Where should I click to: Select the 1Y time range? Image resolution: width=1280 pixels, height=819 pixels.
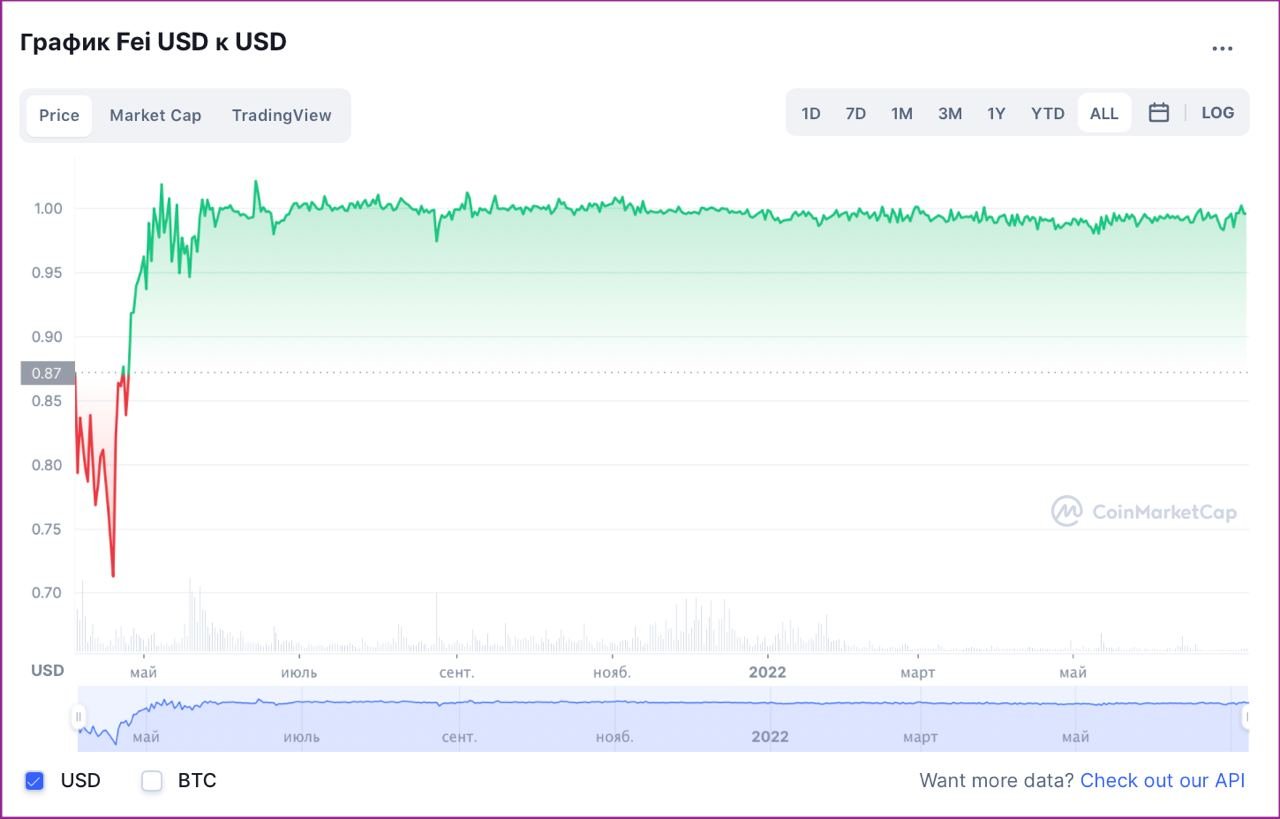pyautogui.click(x=996, y=113)
